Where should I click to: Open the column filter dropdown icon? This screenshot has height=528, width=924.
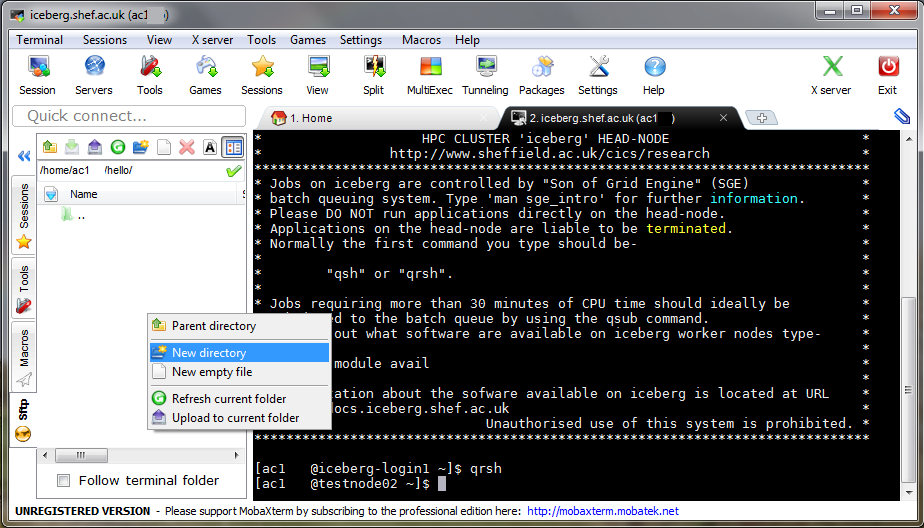51,194
